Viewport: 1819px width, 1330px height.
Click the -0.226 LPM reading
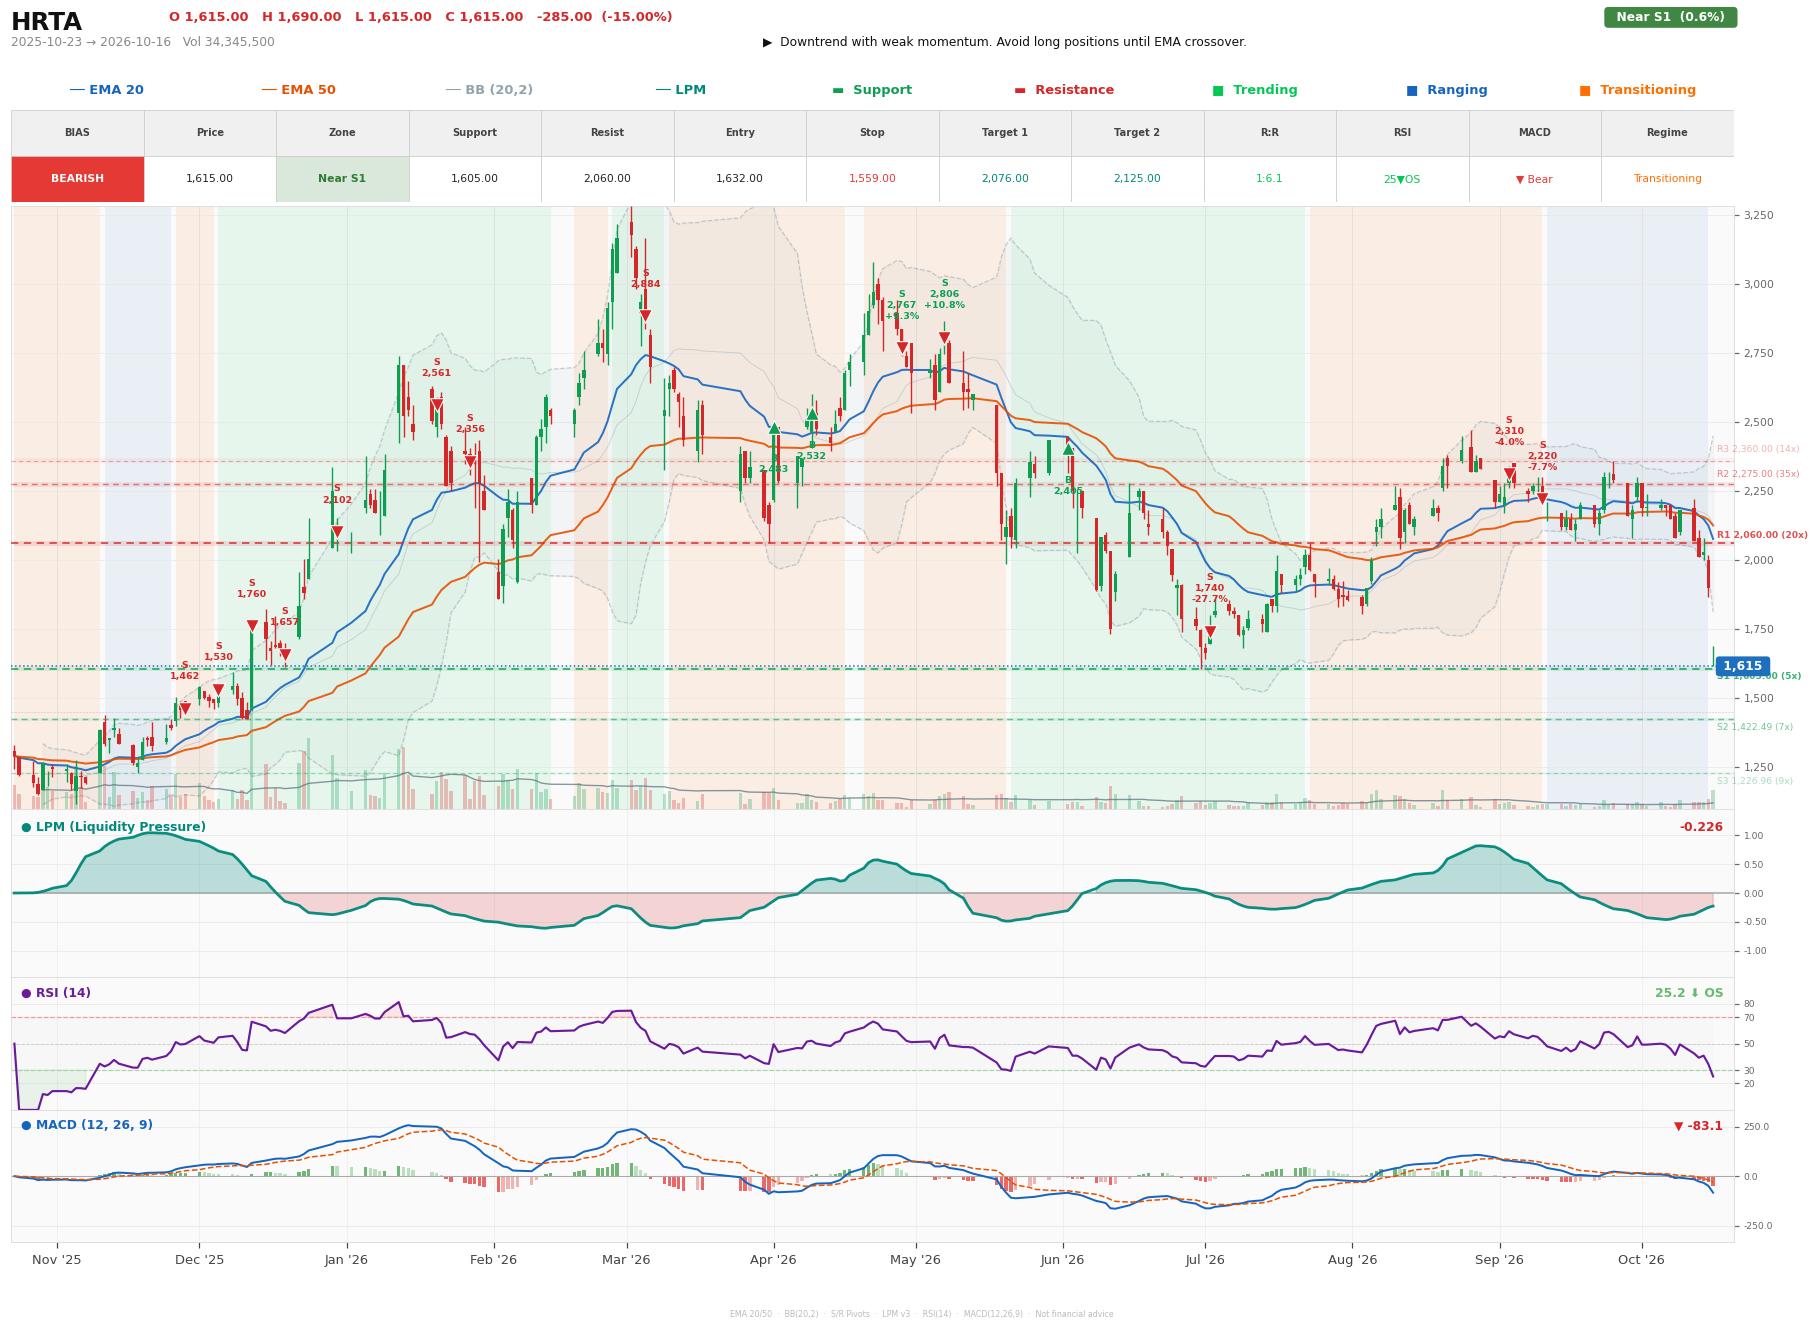click(x=1701, y=827)
